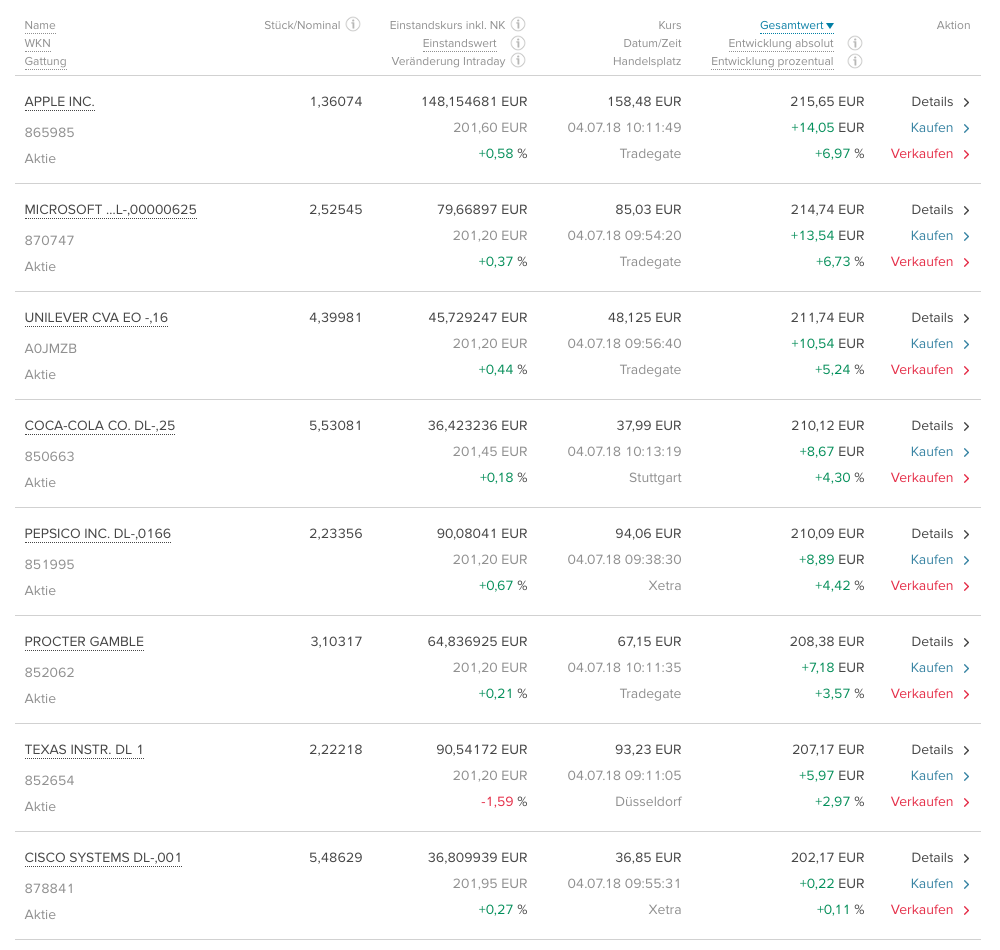Screen dimensions: 1000x950
Task: Show Details for Procter Gamble
Action: point(941,641)
